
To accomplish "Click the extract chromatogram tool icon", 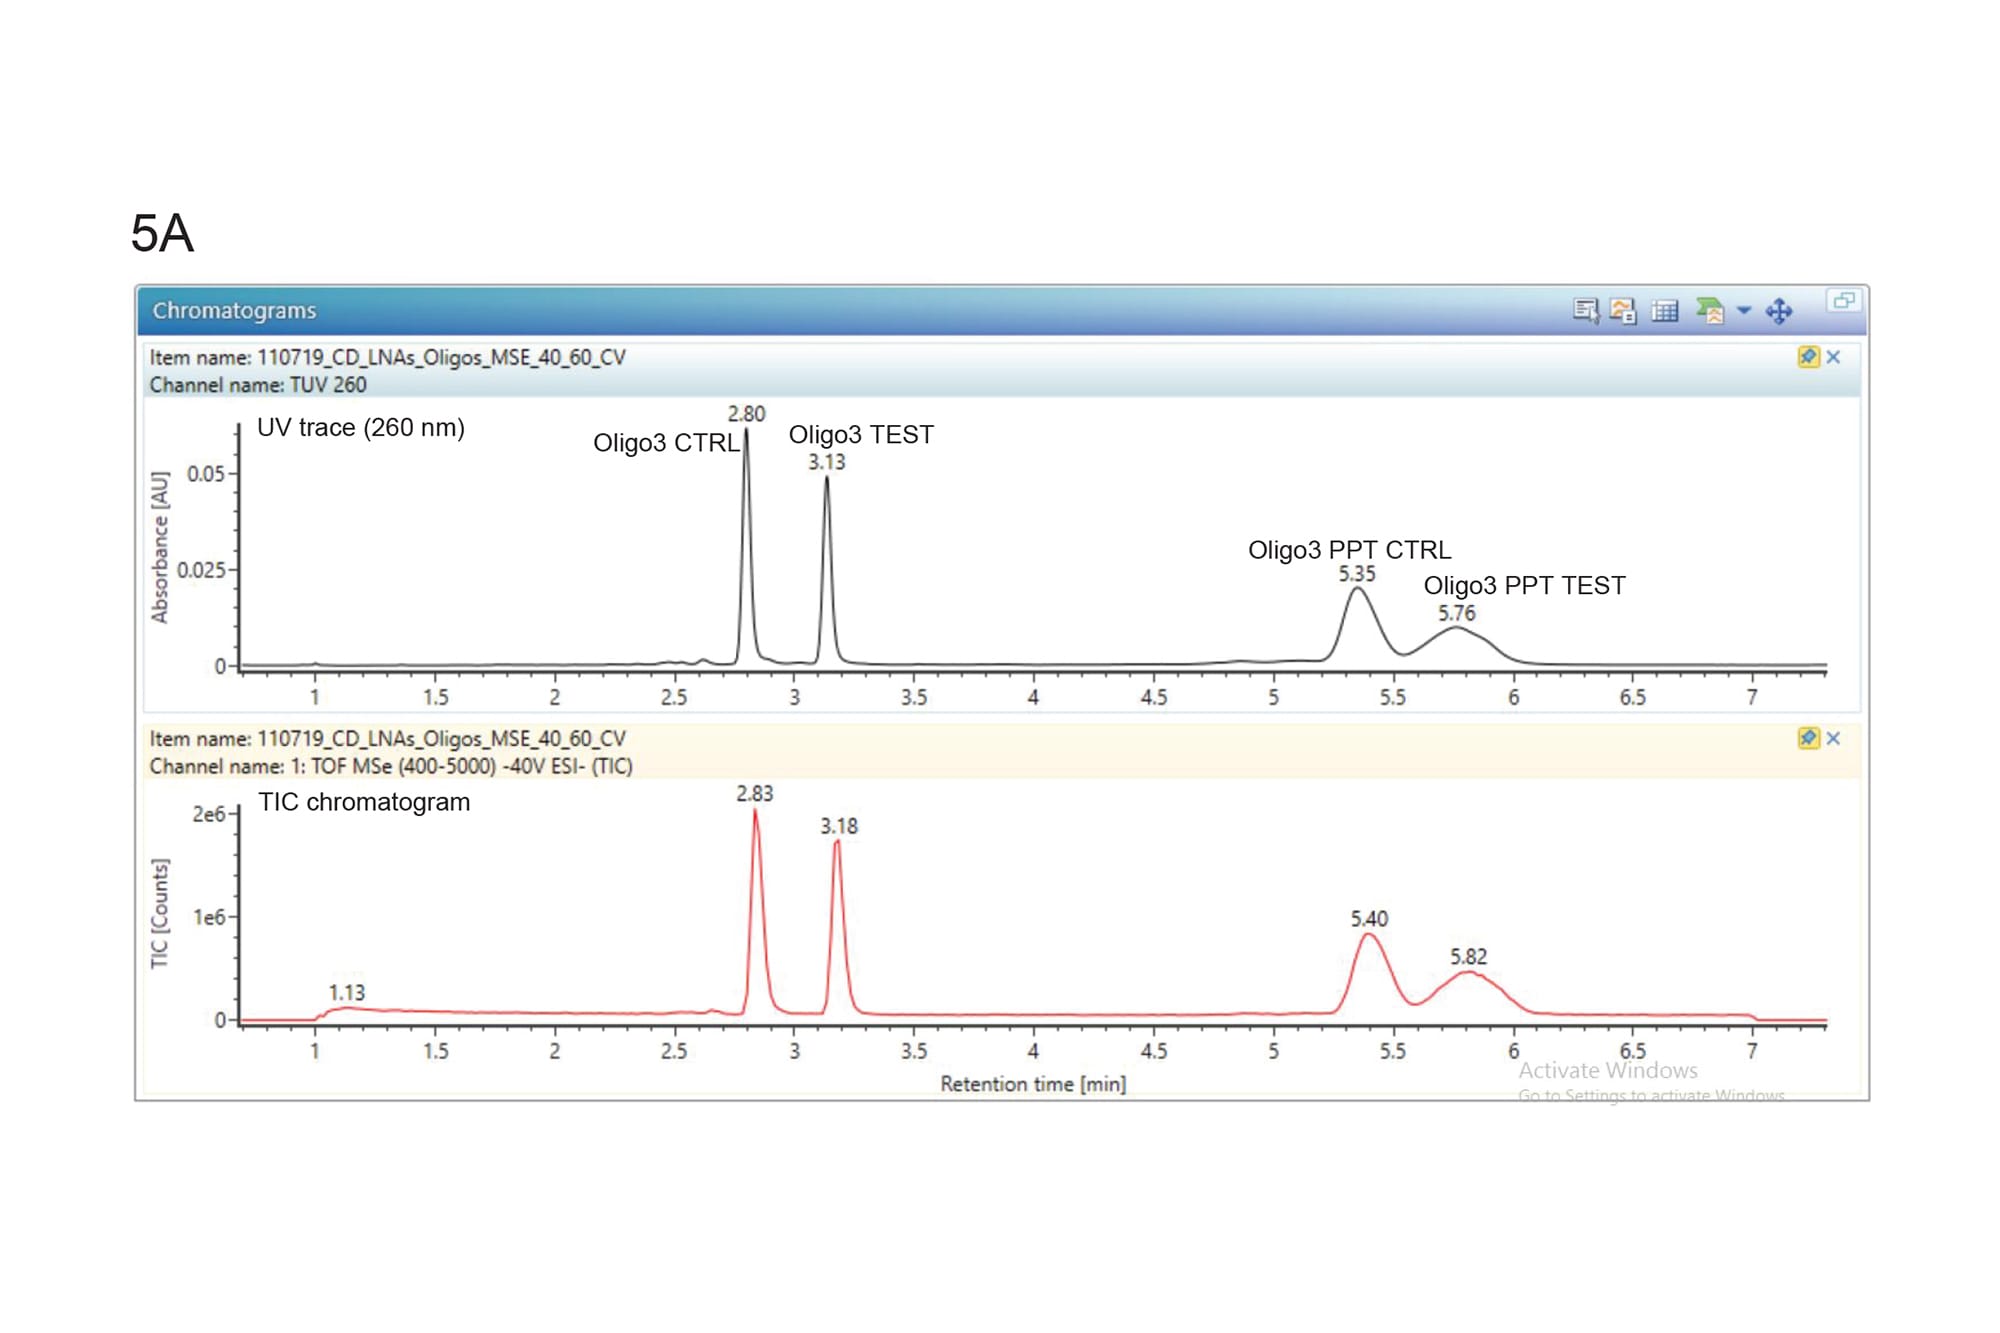I will [x=1710, y=308].
